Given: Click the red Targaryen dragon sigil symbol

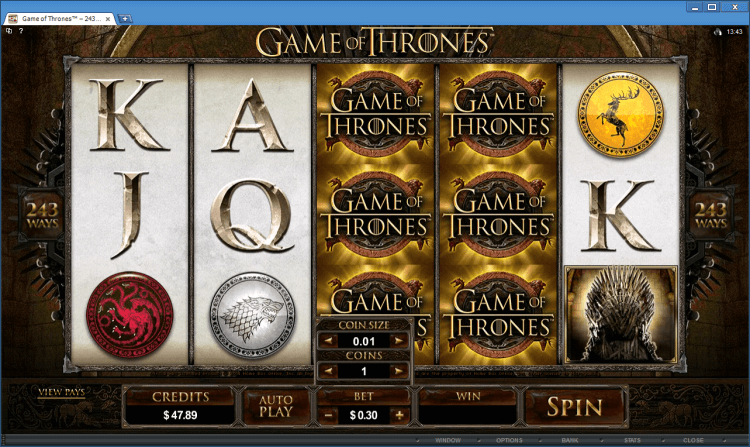Looking at the screenshot, I should pyautogui.click(x=129, y=315).
